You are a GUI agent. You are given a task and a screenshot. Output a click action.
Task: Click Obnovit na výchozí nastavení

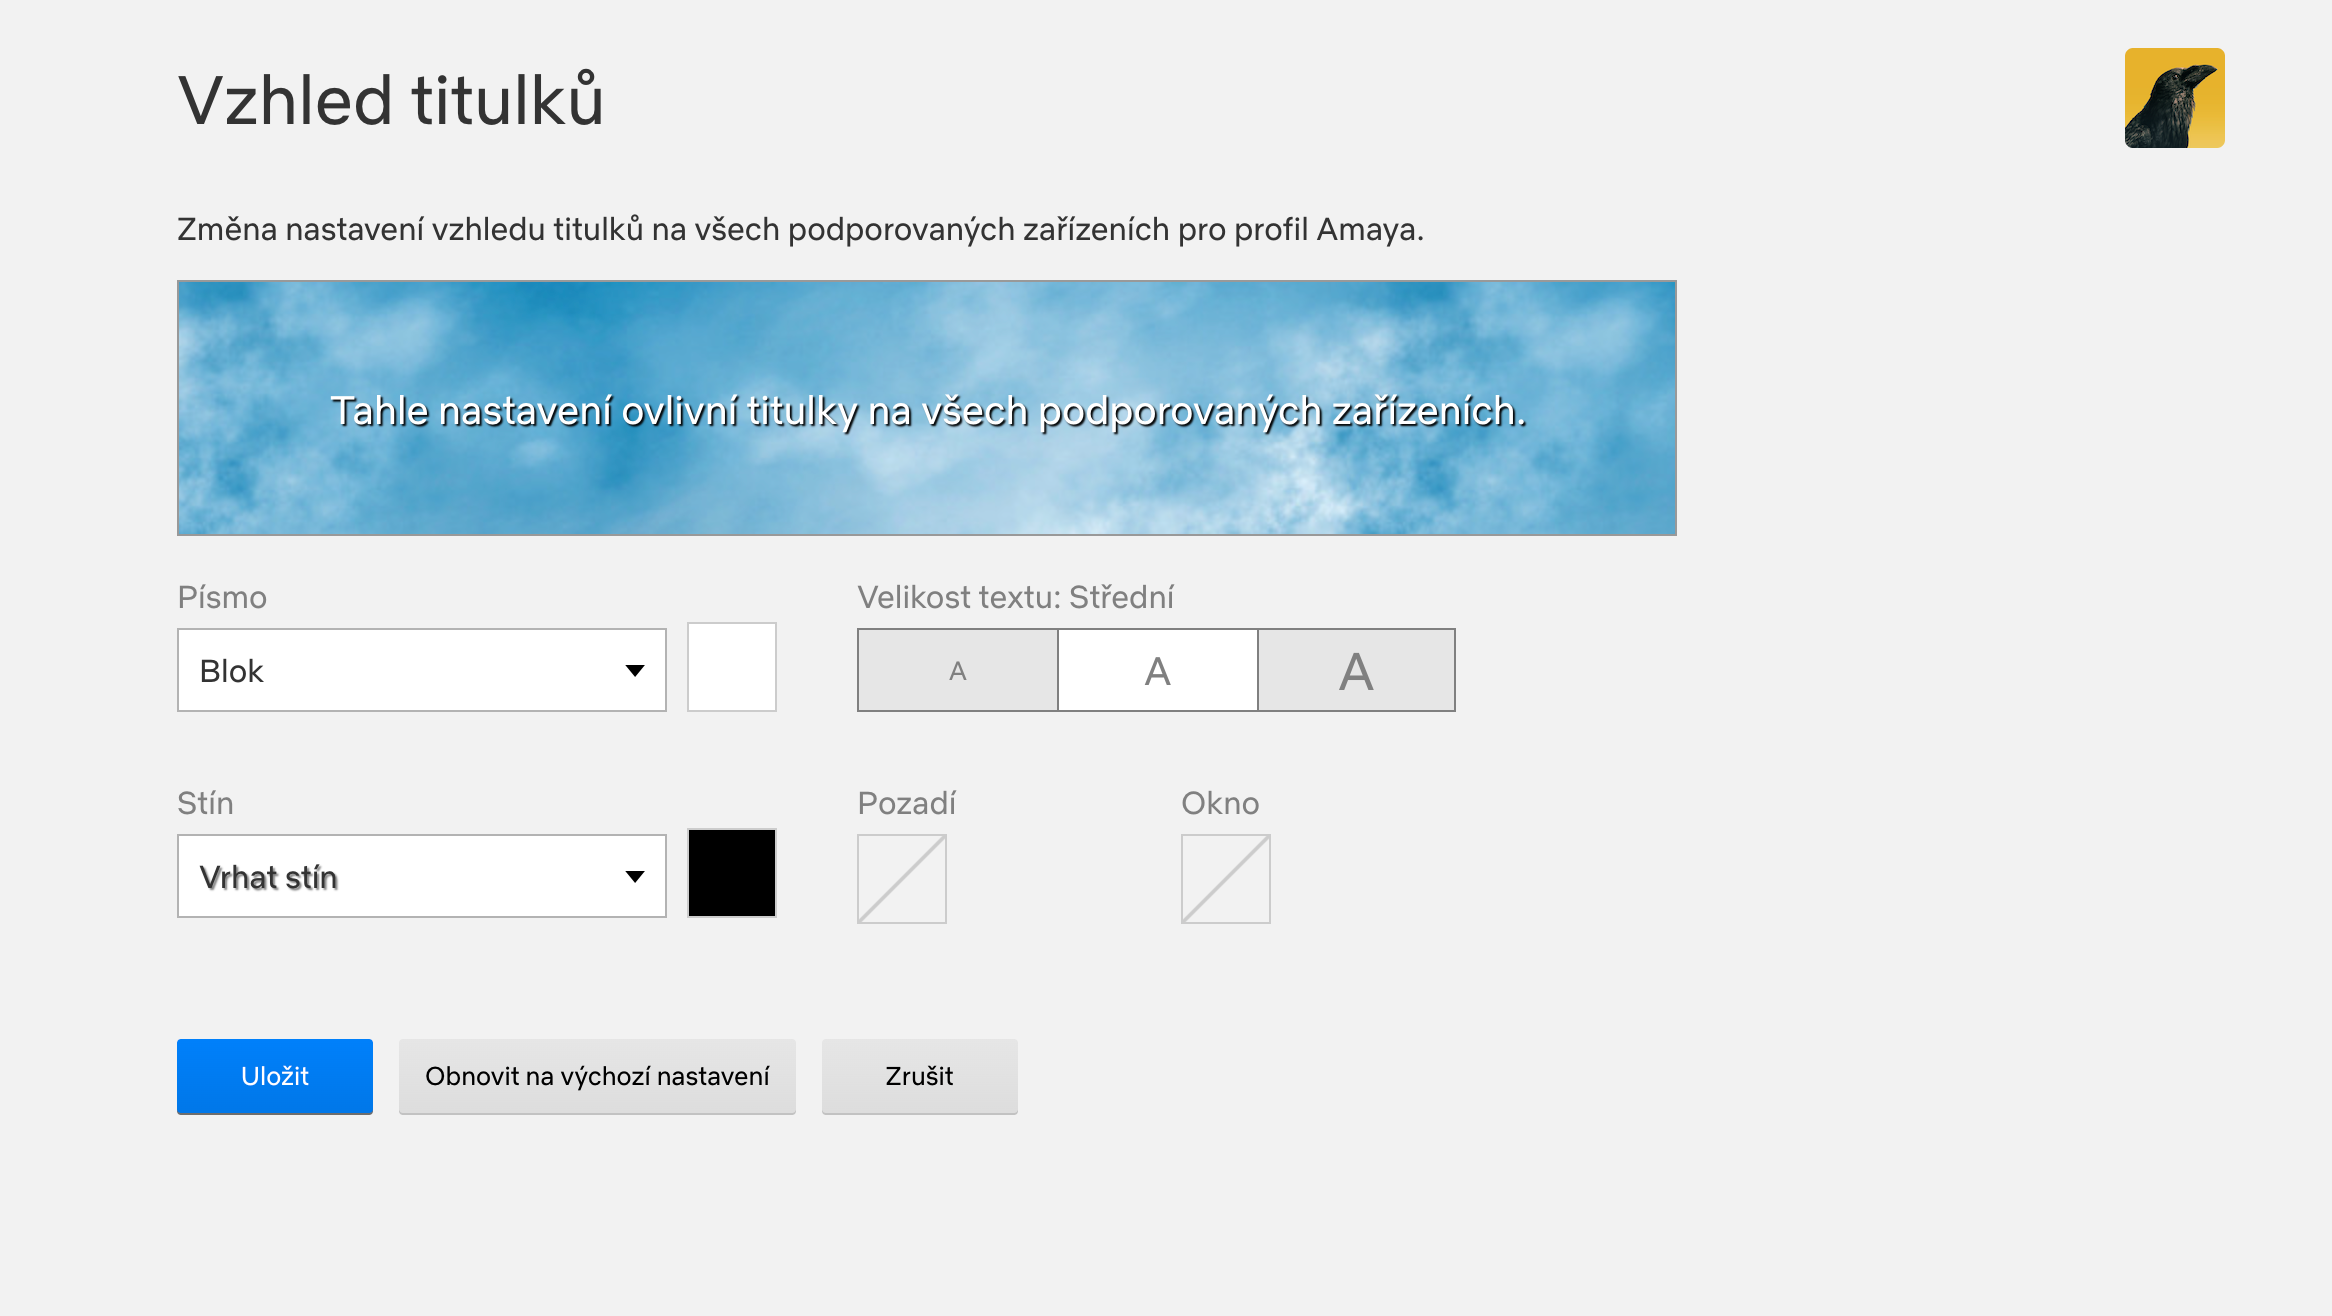[597, 1076]
